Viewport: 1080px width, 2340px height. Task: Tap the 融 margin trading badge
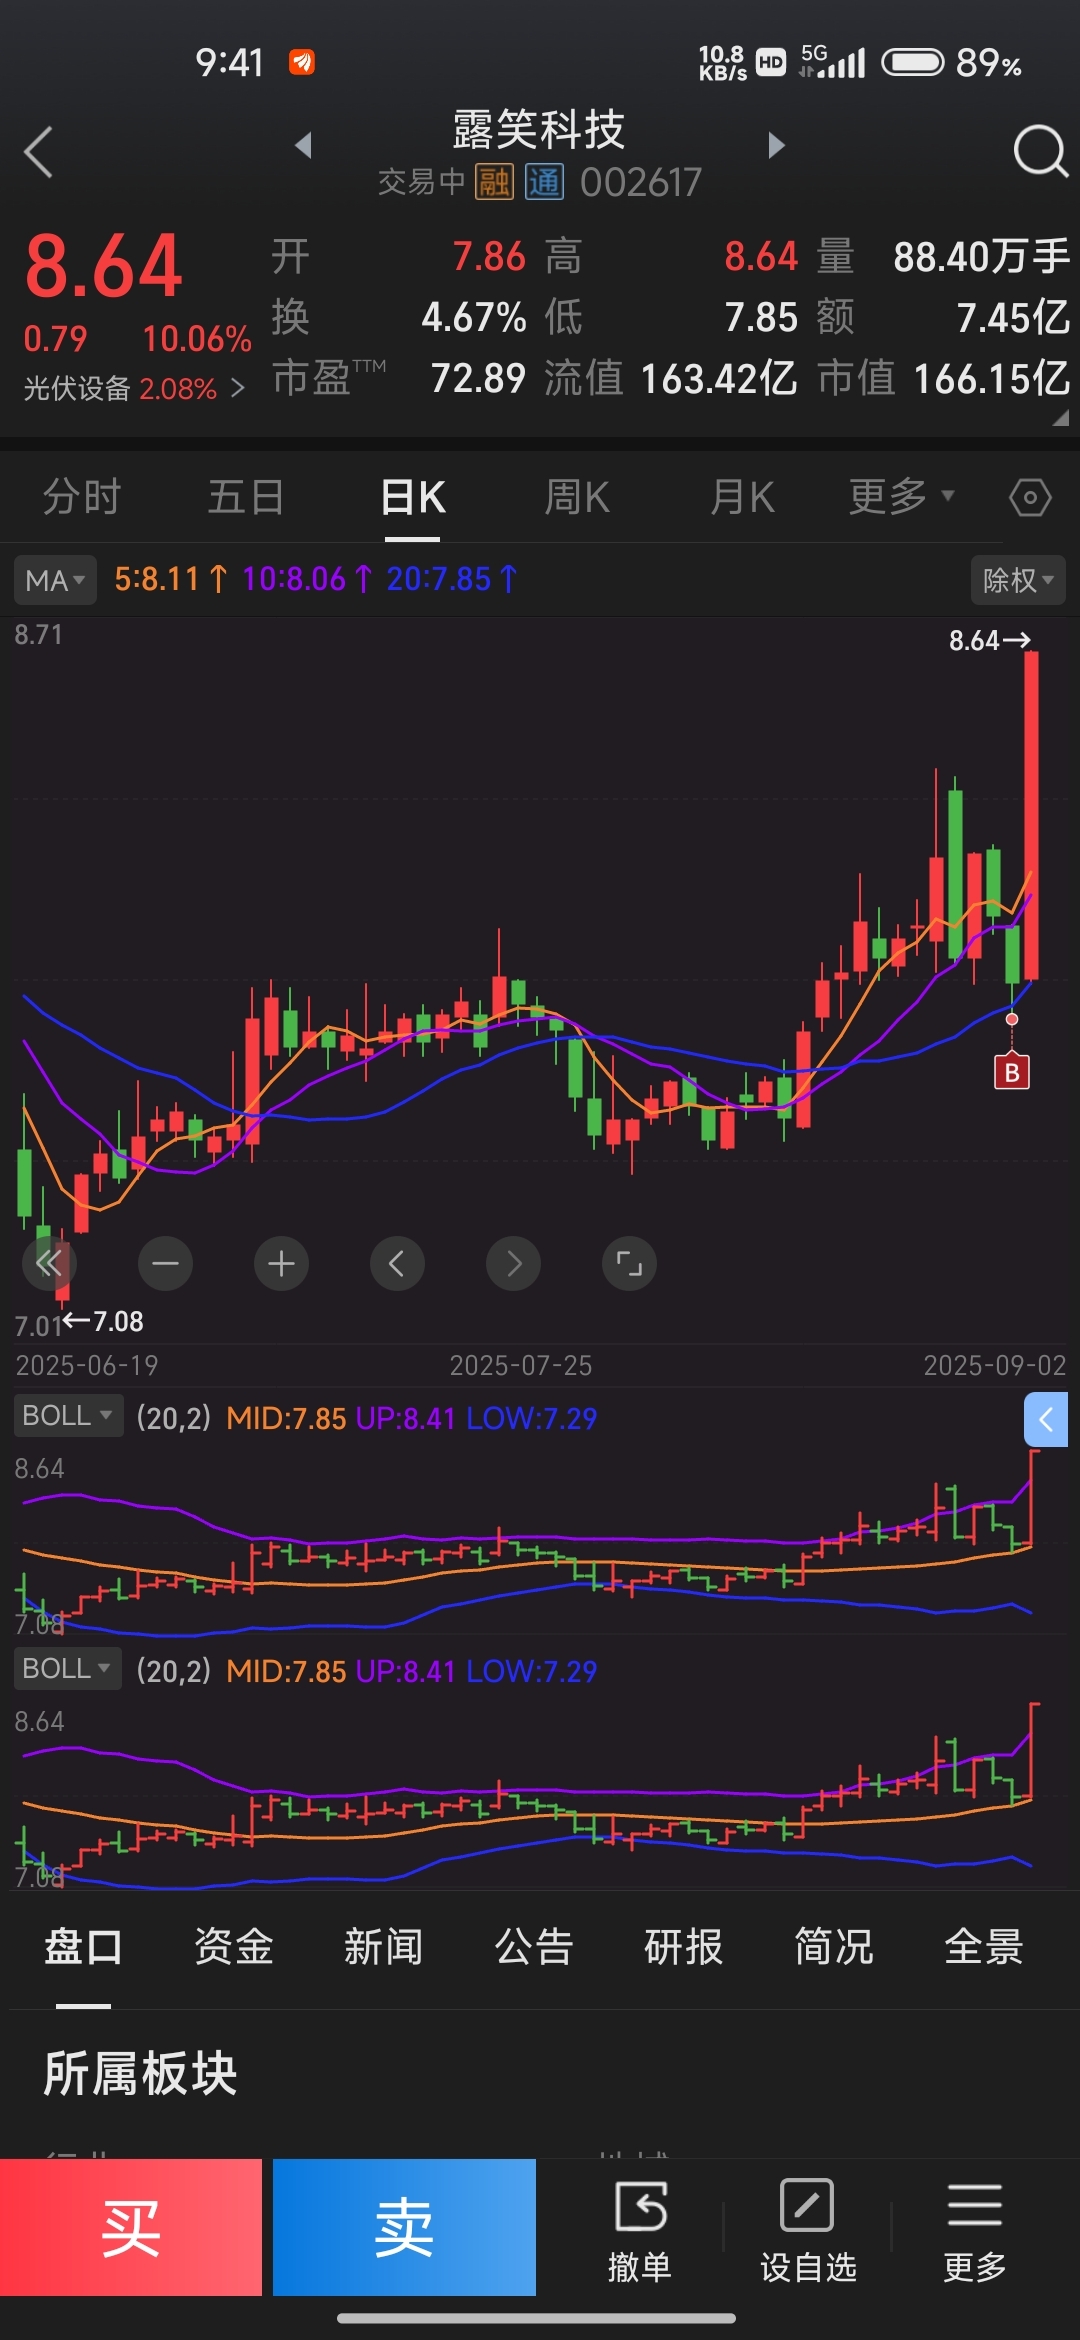pyautogui.click(x=494, y=182)
